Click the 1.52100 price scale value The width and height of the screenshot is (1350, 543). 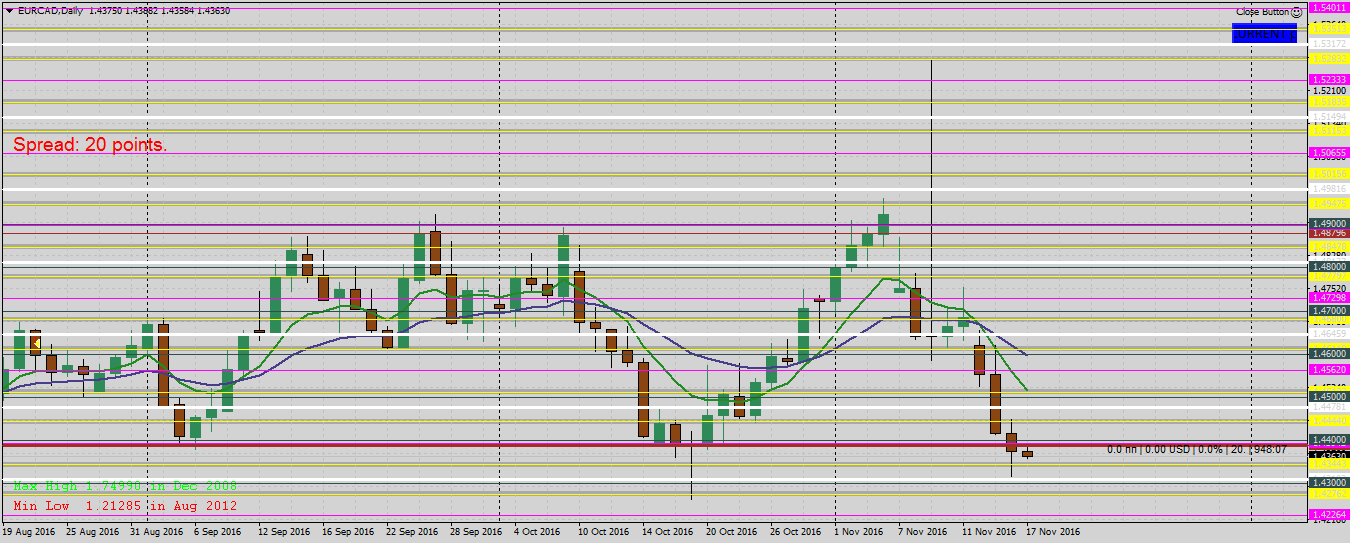pos(1329,90)
